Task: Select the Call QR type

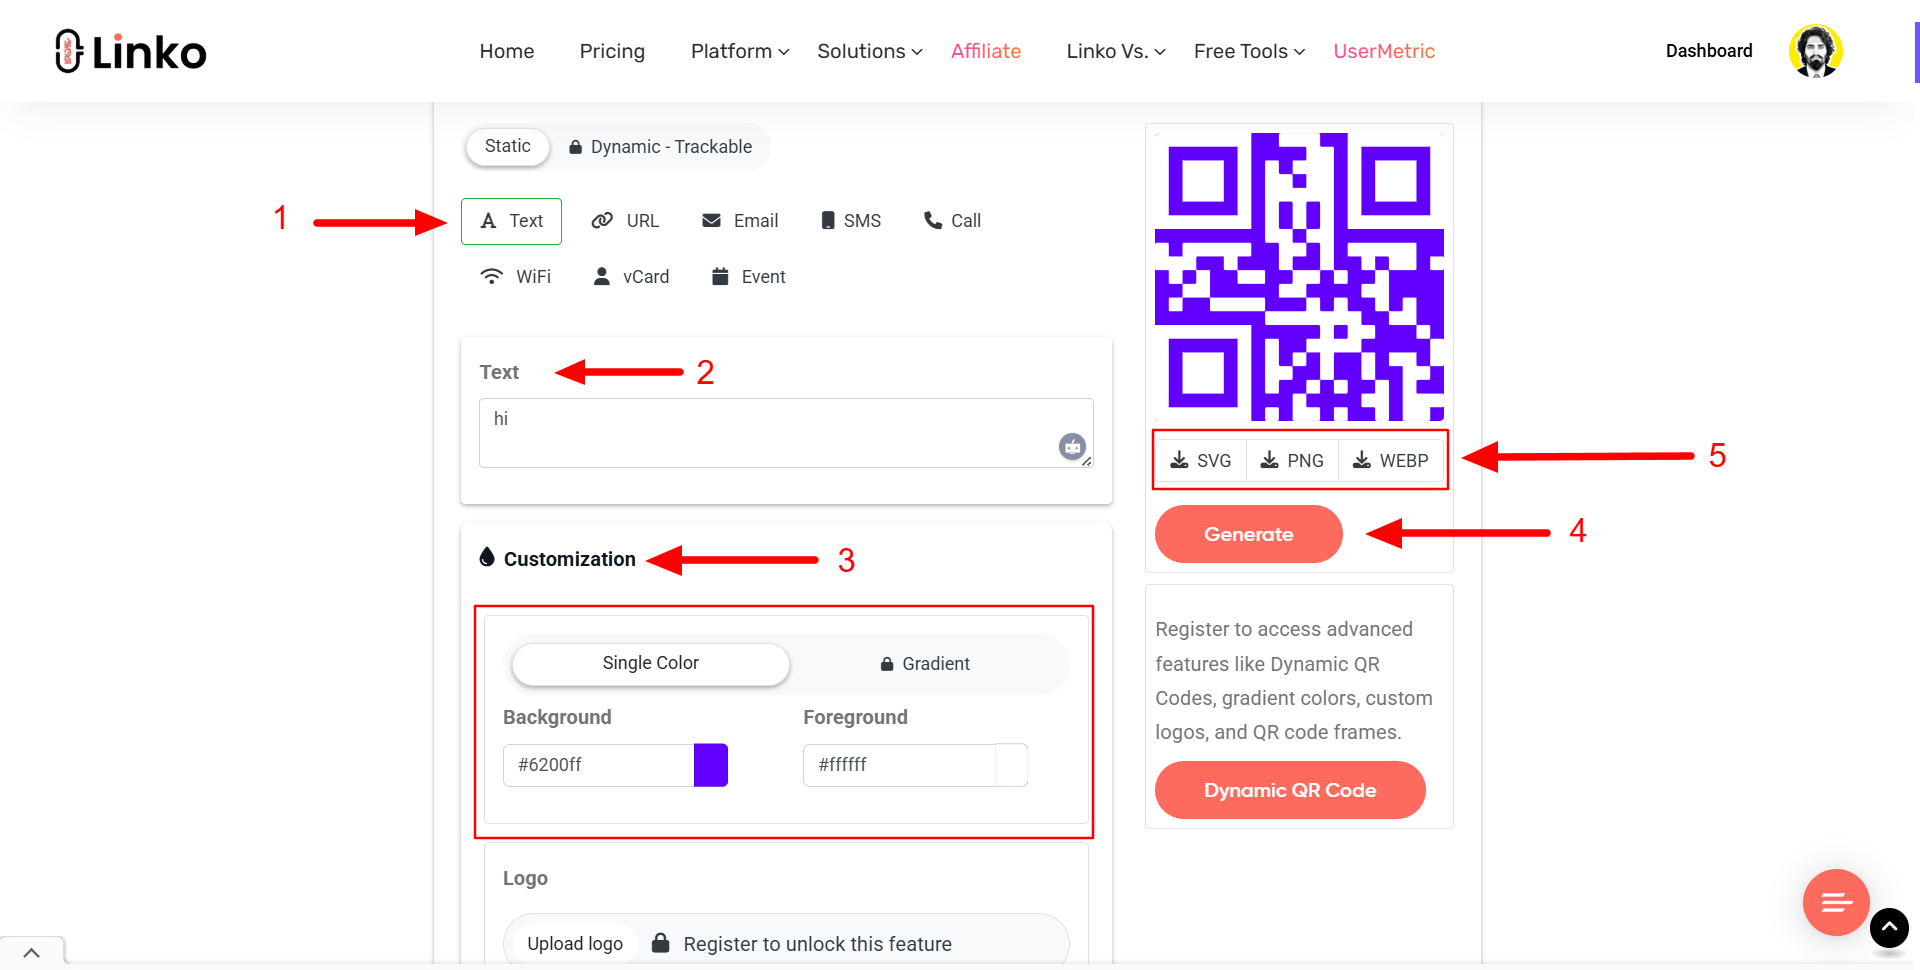Action: tap(952, 221)
